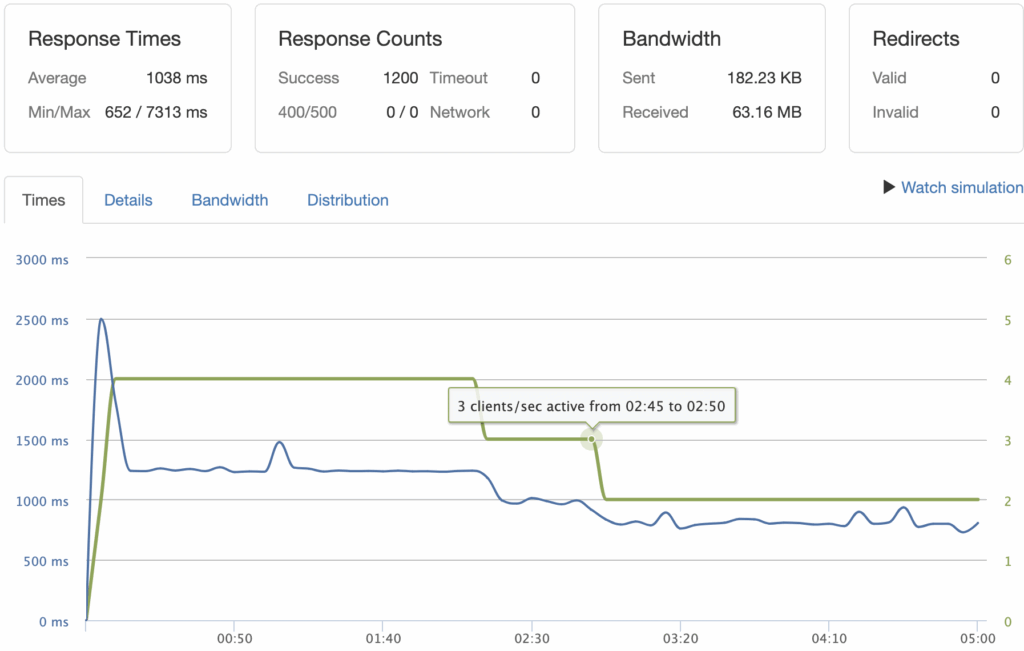Image resolution: width=1024 pixels, height=651 pixels.
Task: Click the blue response time peak at 2500 ms
Action: click(x=101, y=320)
